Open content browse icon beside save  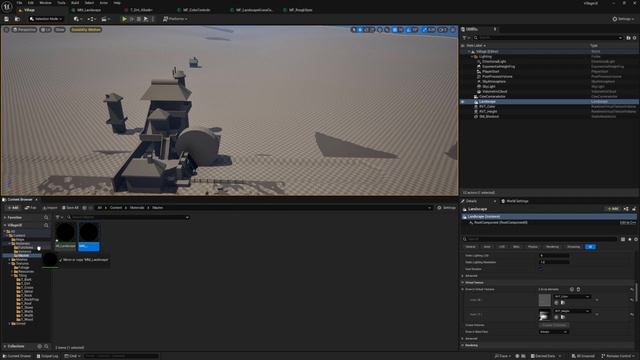point(17,19)
